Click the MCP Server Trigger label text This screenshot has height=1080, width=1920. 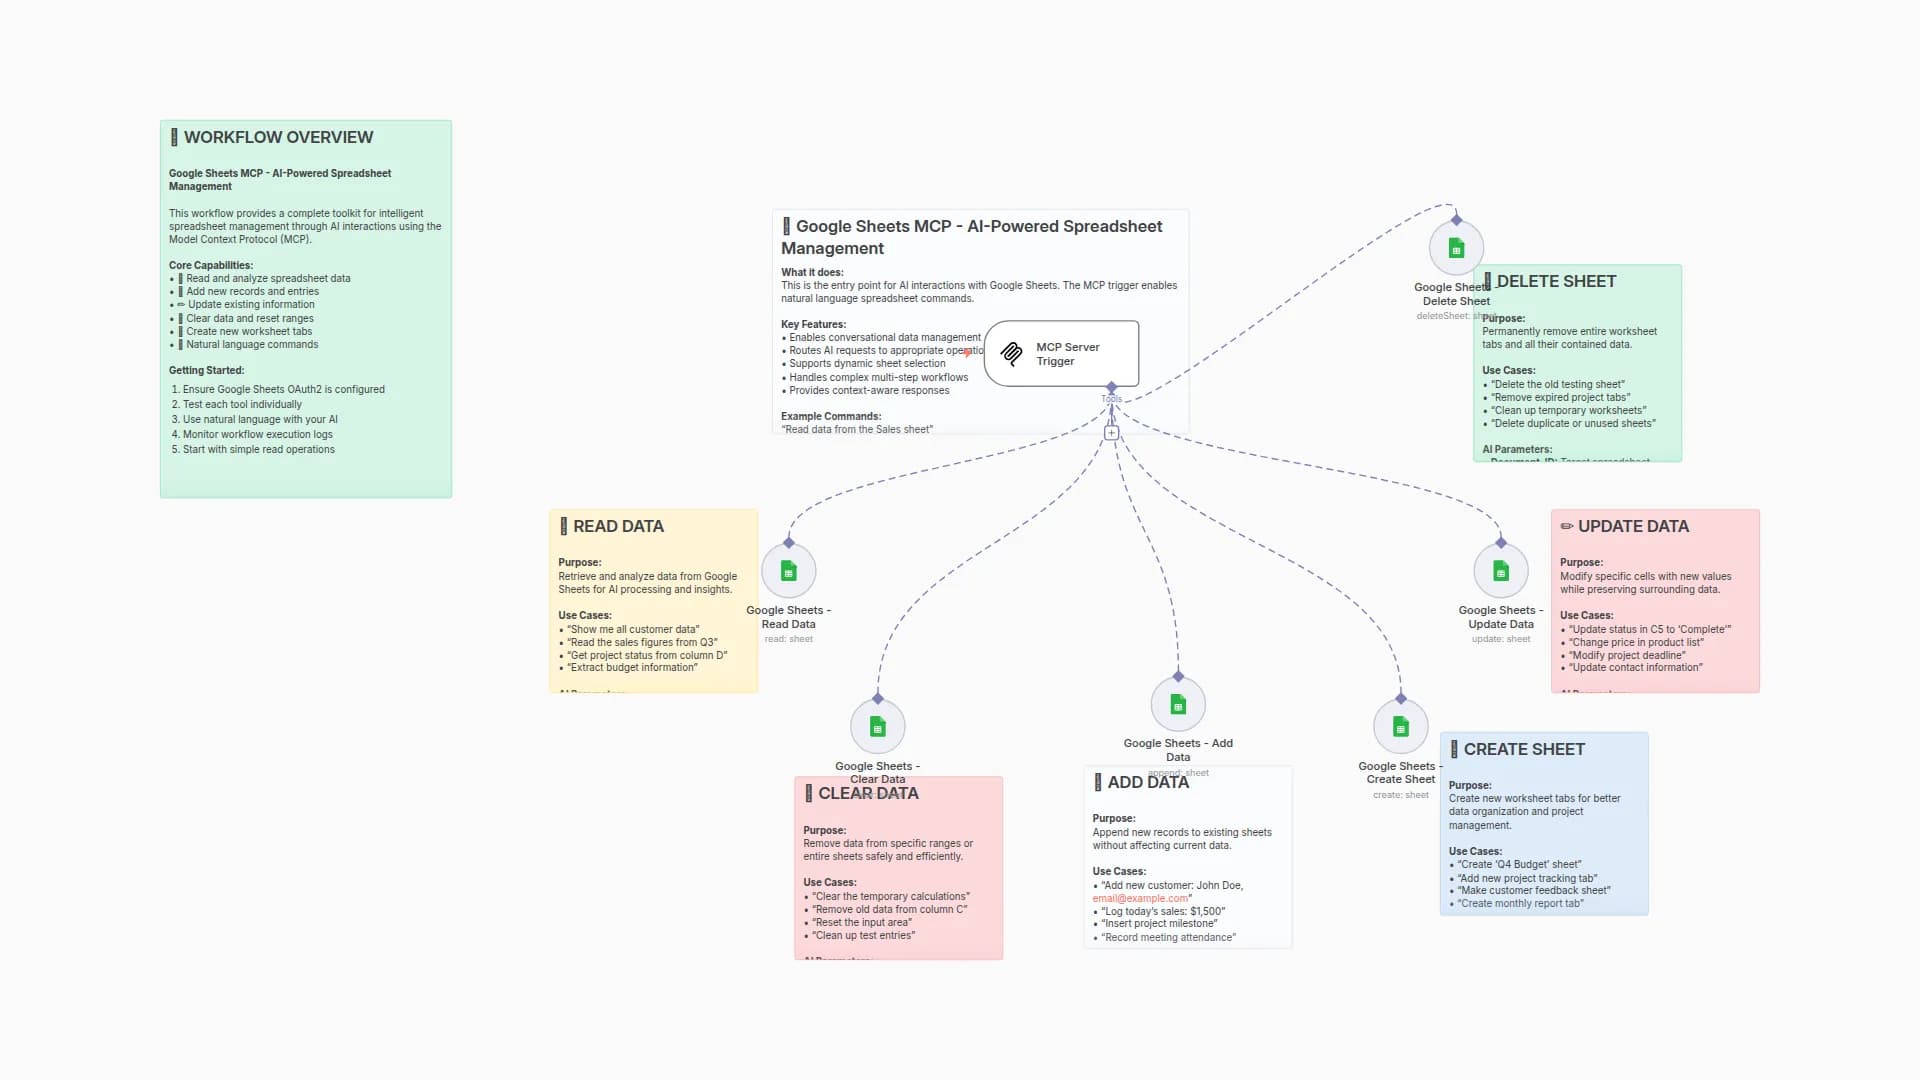point(1067,354)
